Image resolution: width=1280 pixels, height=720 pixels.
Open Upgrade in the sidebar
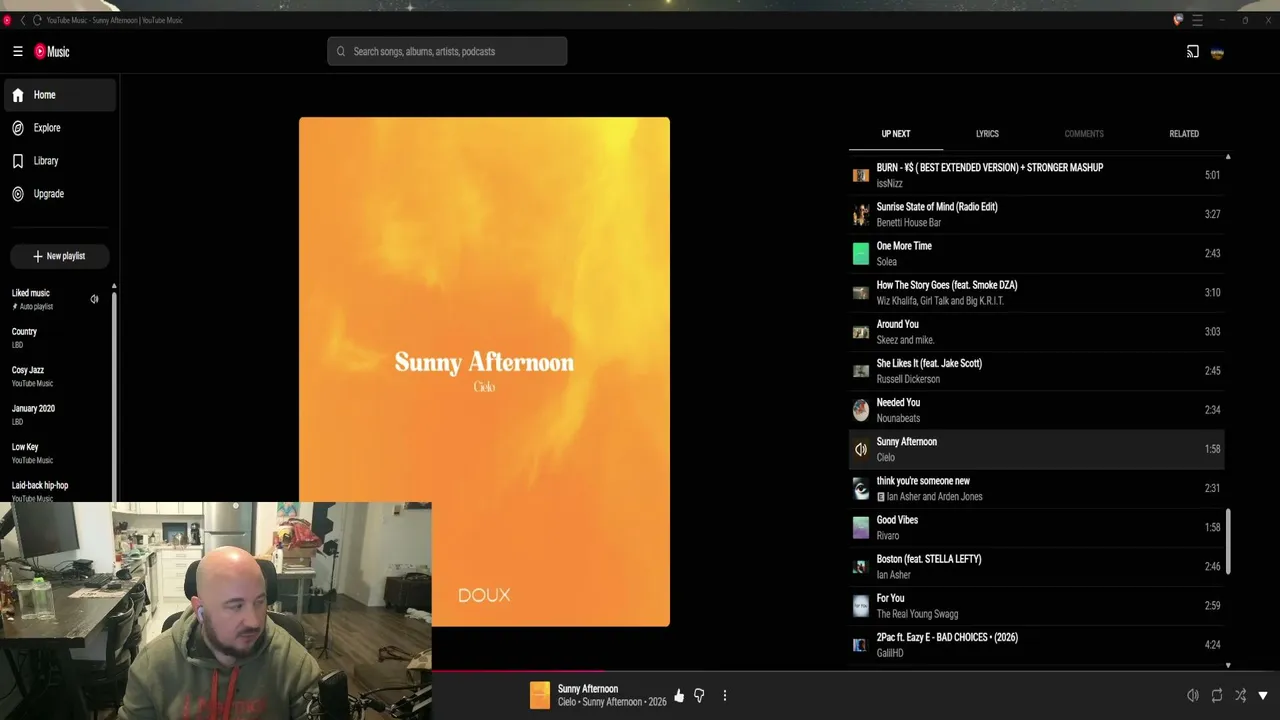coord(60,194)
